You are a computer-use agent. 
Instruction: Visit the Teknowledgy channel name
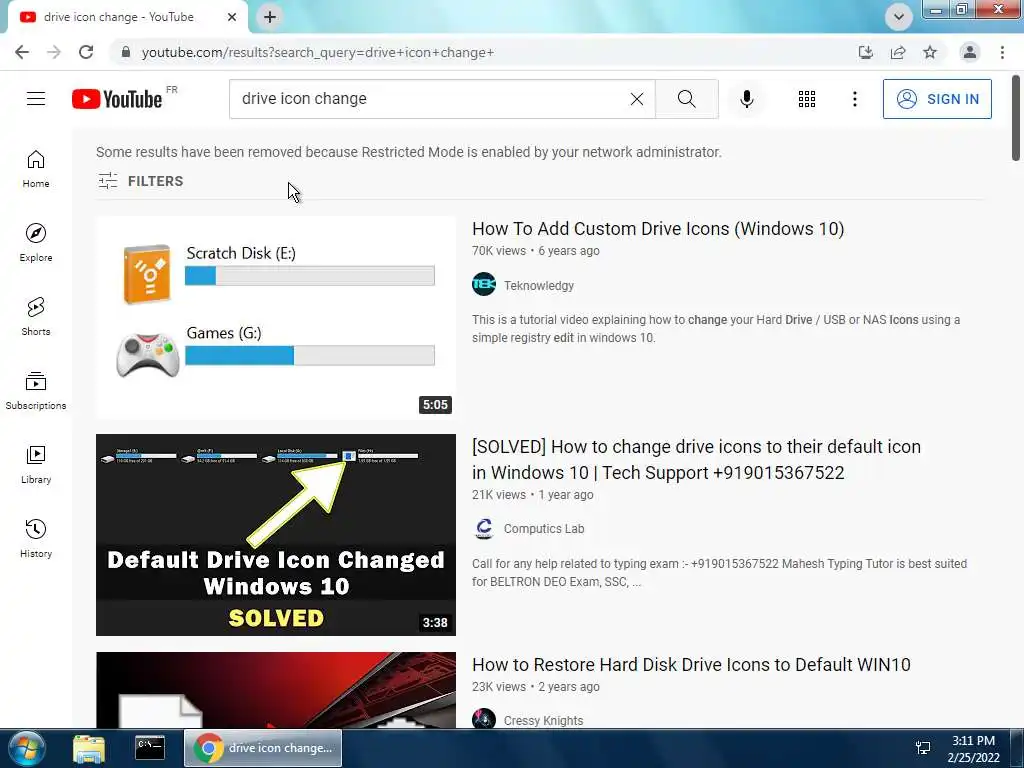539,285
